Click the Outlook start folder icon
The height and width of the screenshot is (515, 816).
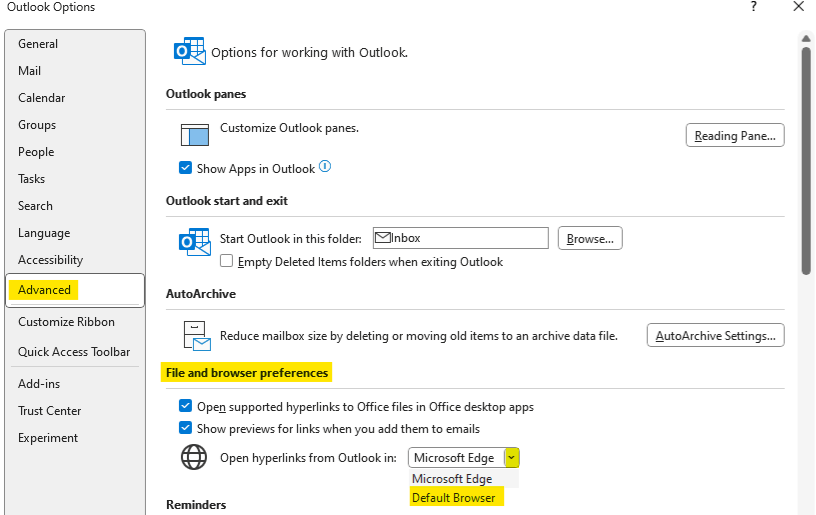pos(193,242)
